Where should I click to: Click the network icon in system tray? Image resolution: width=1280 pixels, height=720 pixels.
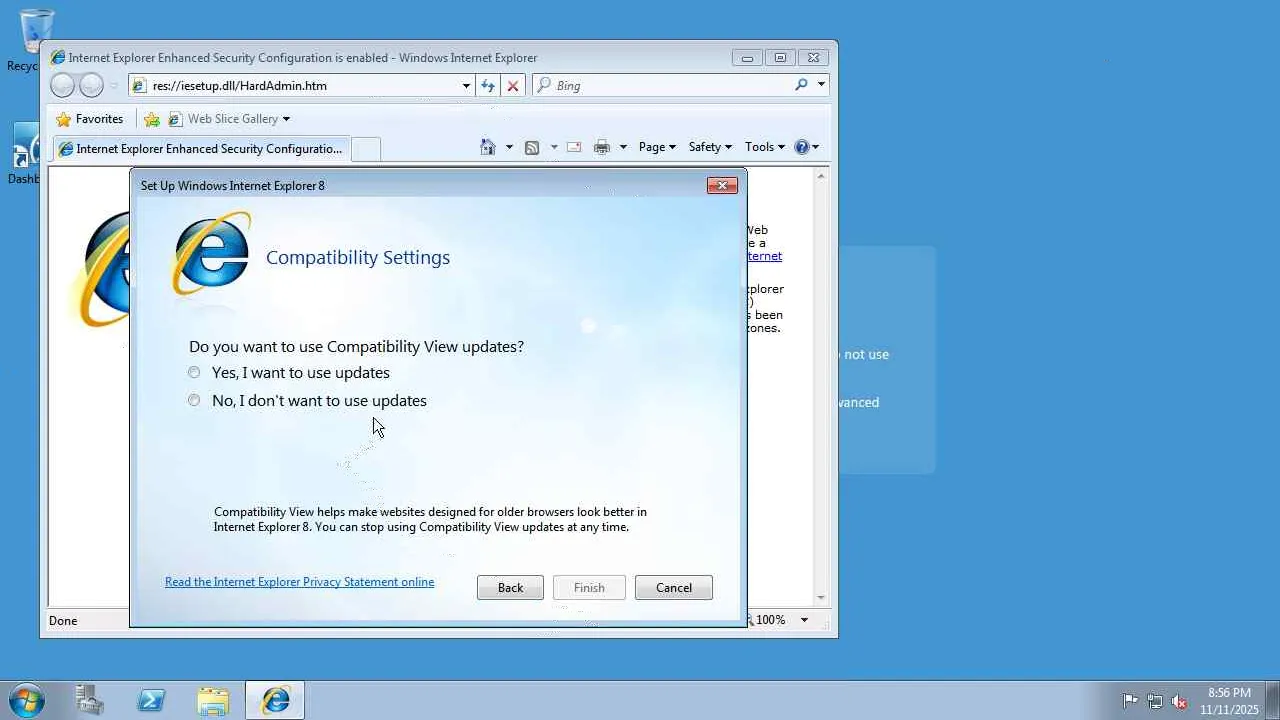point(1155,701)
